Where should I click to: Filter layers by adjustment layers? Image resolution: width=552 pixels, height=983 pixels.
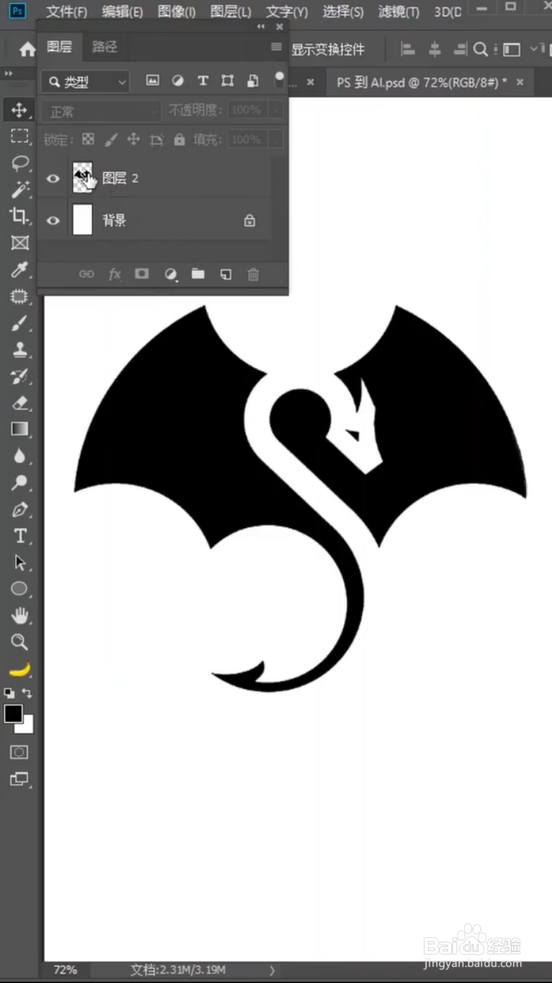pyautogui.click(x=178, y=80)
